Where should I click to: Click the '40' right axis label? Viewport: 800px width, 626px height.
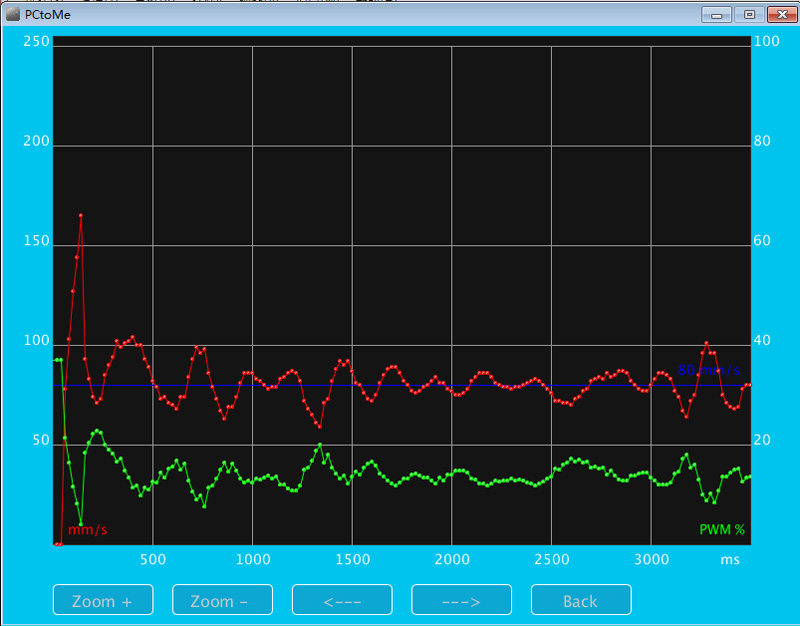click(x=762, y=341)
